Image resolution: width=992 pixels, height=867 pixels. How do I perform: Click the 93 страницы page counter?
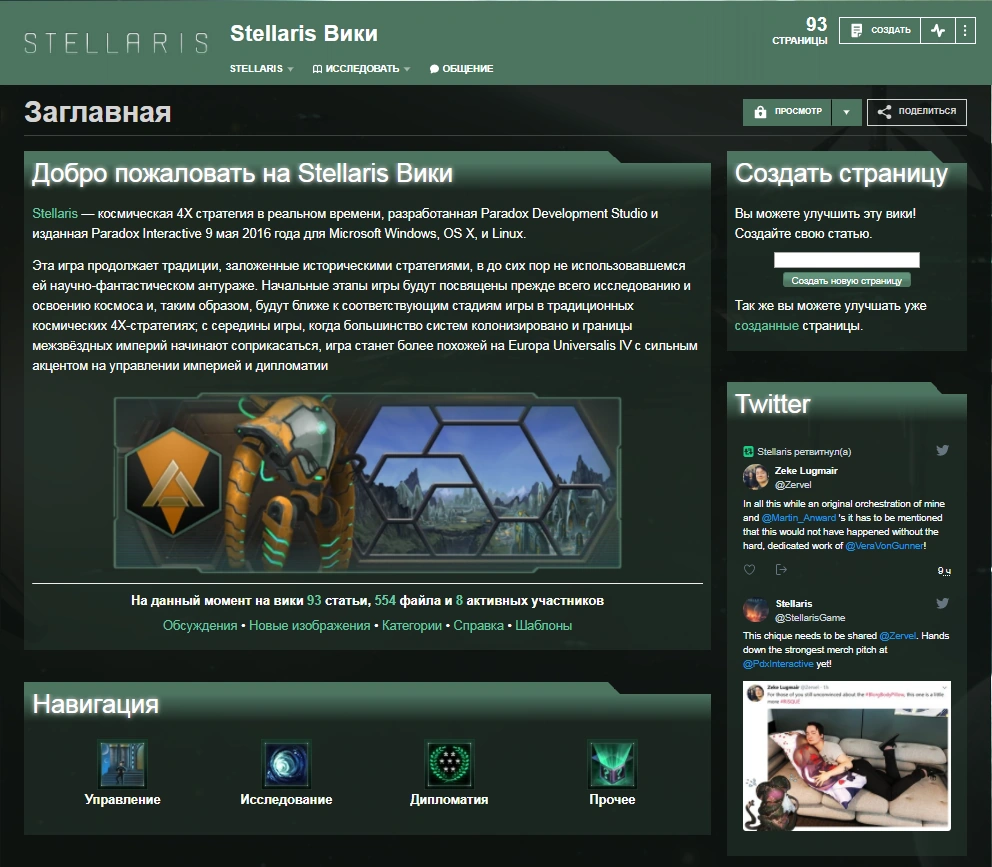point(800,31)
